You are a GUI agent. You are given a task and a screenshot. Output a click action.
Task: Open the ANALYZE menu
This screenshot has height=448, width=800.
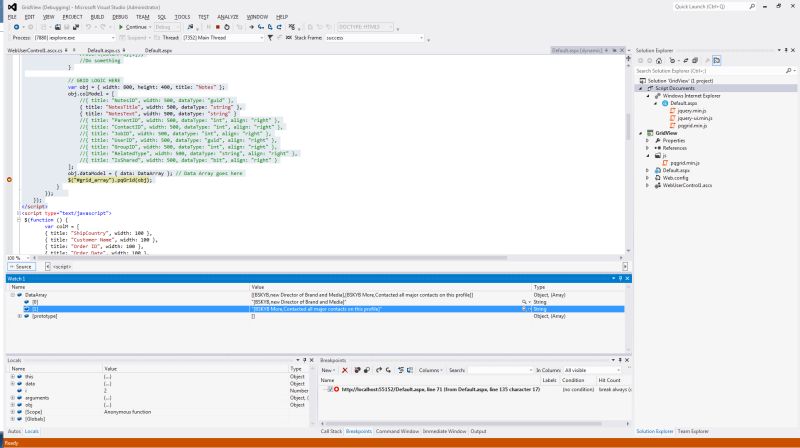[x=228, y=17]
